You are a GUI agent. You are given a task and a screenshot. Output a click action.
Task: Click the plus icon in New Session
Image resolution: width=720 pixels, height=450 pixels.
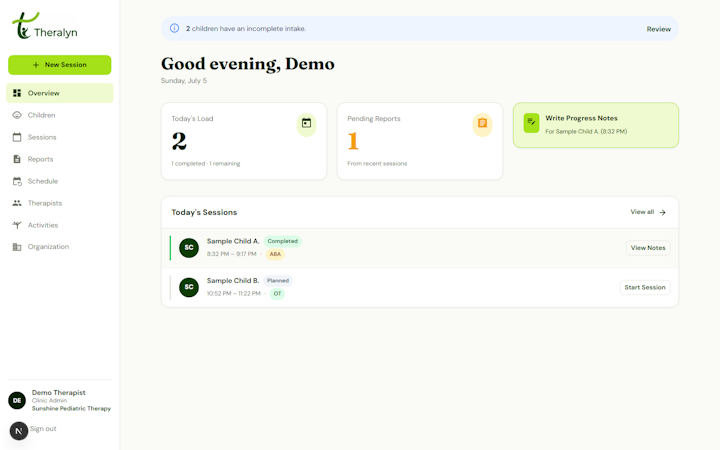pyautogui.click(x=36, y=65)
